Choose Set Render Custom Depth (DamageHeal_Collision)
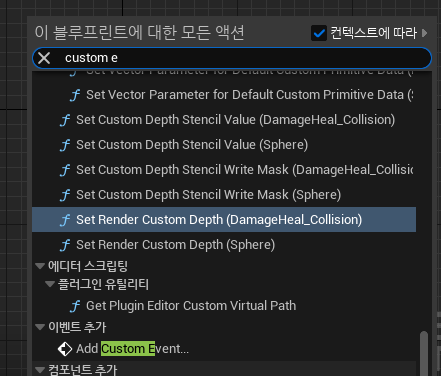 [x=224, y=220]
